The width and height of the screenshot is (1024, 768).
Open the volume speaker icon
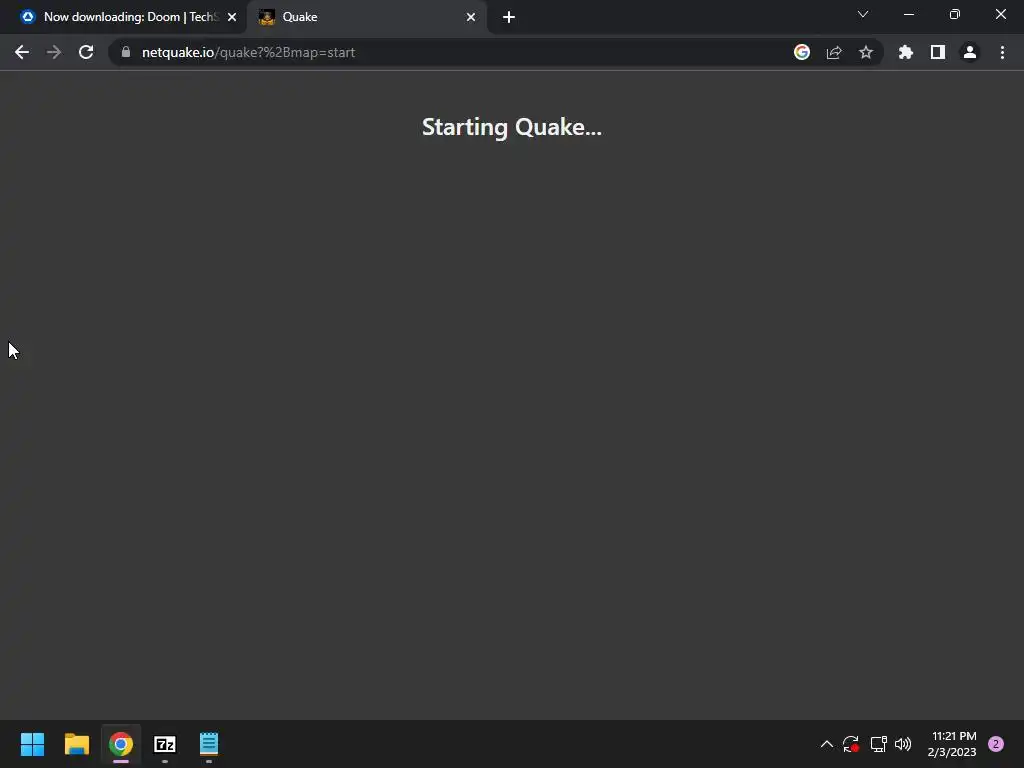click(903, 744)
